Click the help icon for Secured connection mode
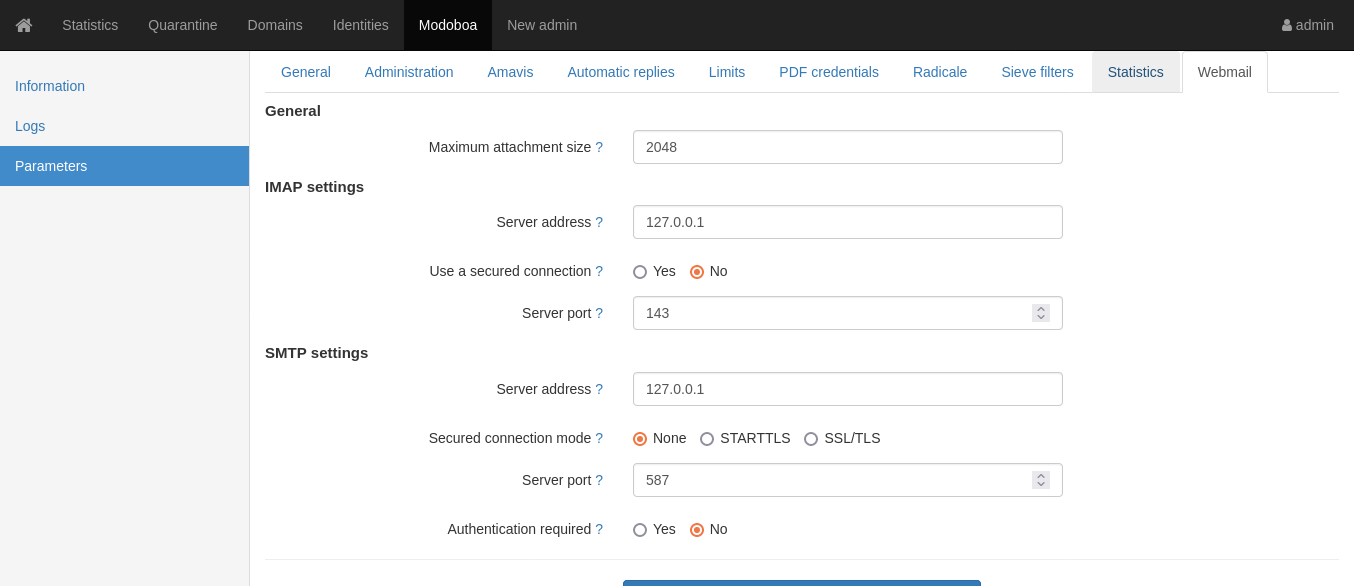This screenshot has width=1354, height=586. 599,438
